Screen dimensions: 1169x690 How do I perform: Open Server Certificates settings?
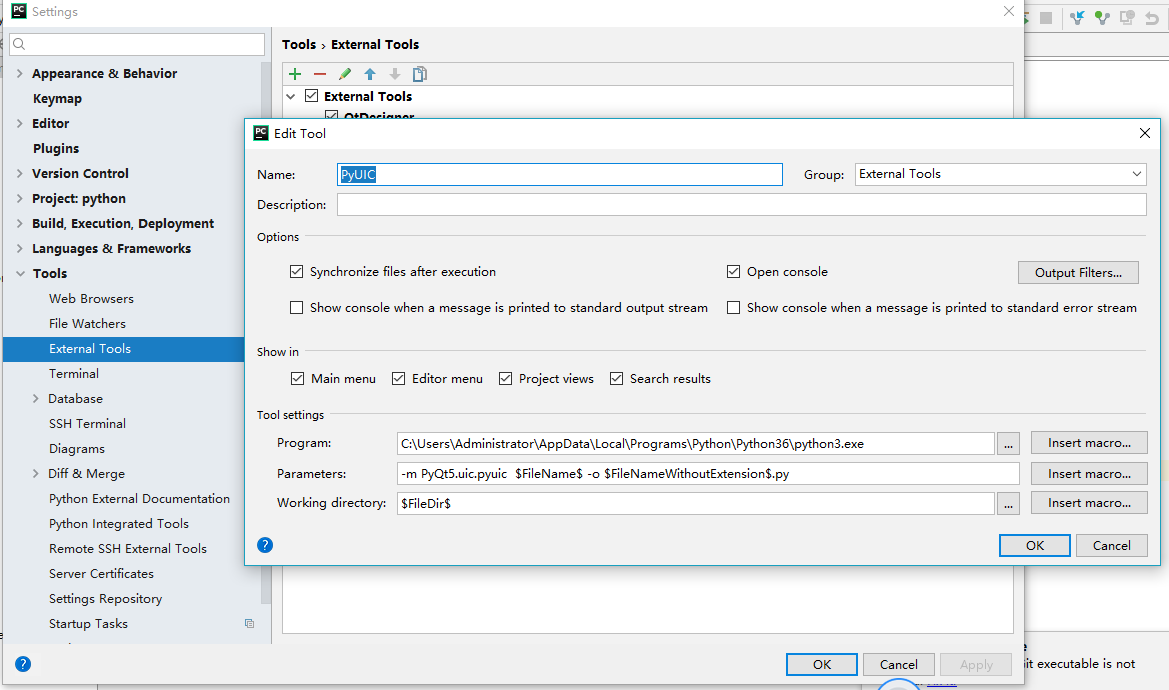101,573
